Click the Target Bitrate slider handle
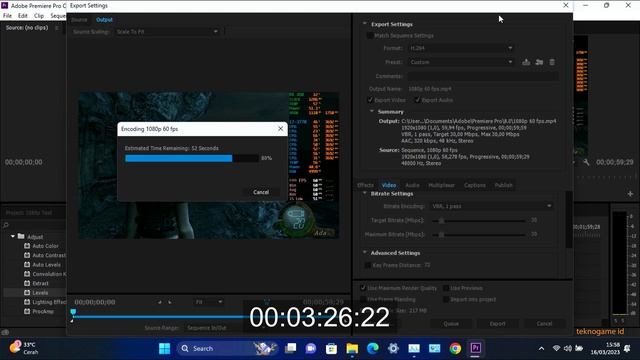Image resolution: width=640 pixels, height=360 pixels. (x=441, y=220)
